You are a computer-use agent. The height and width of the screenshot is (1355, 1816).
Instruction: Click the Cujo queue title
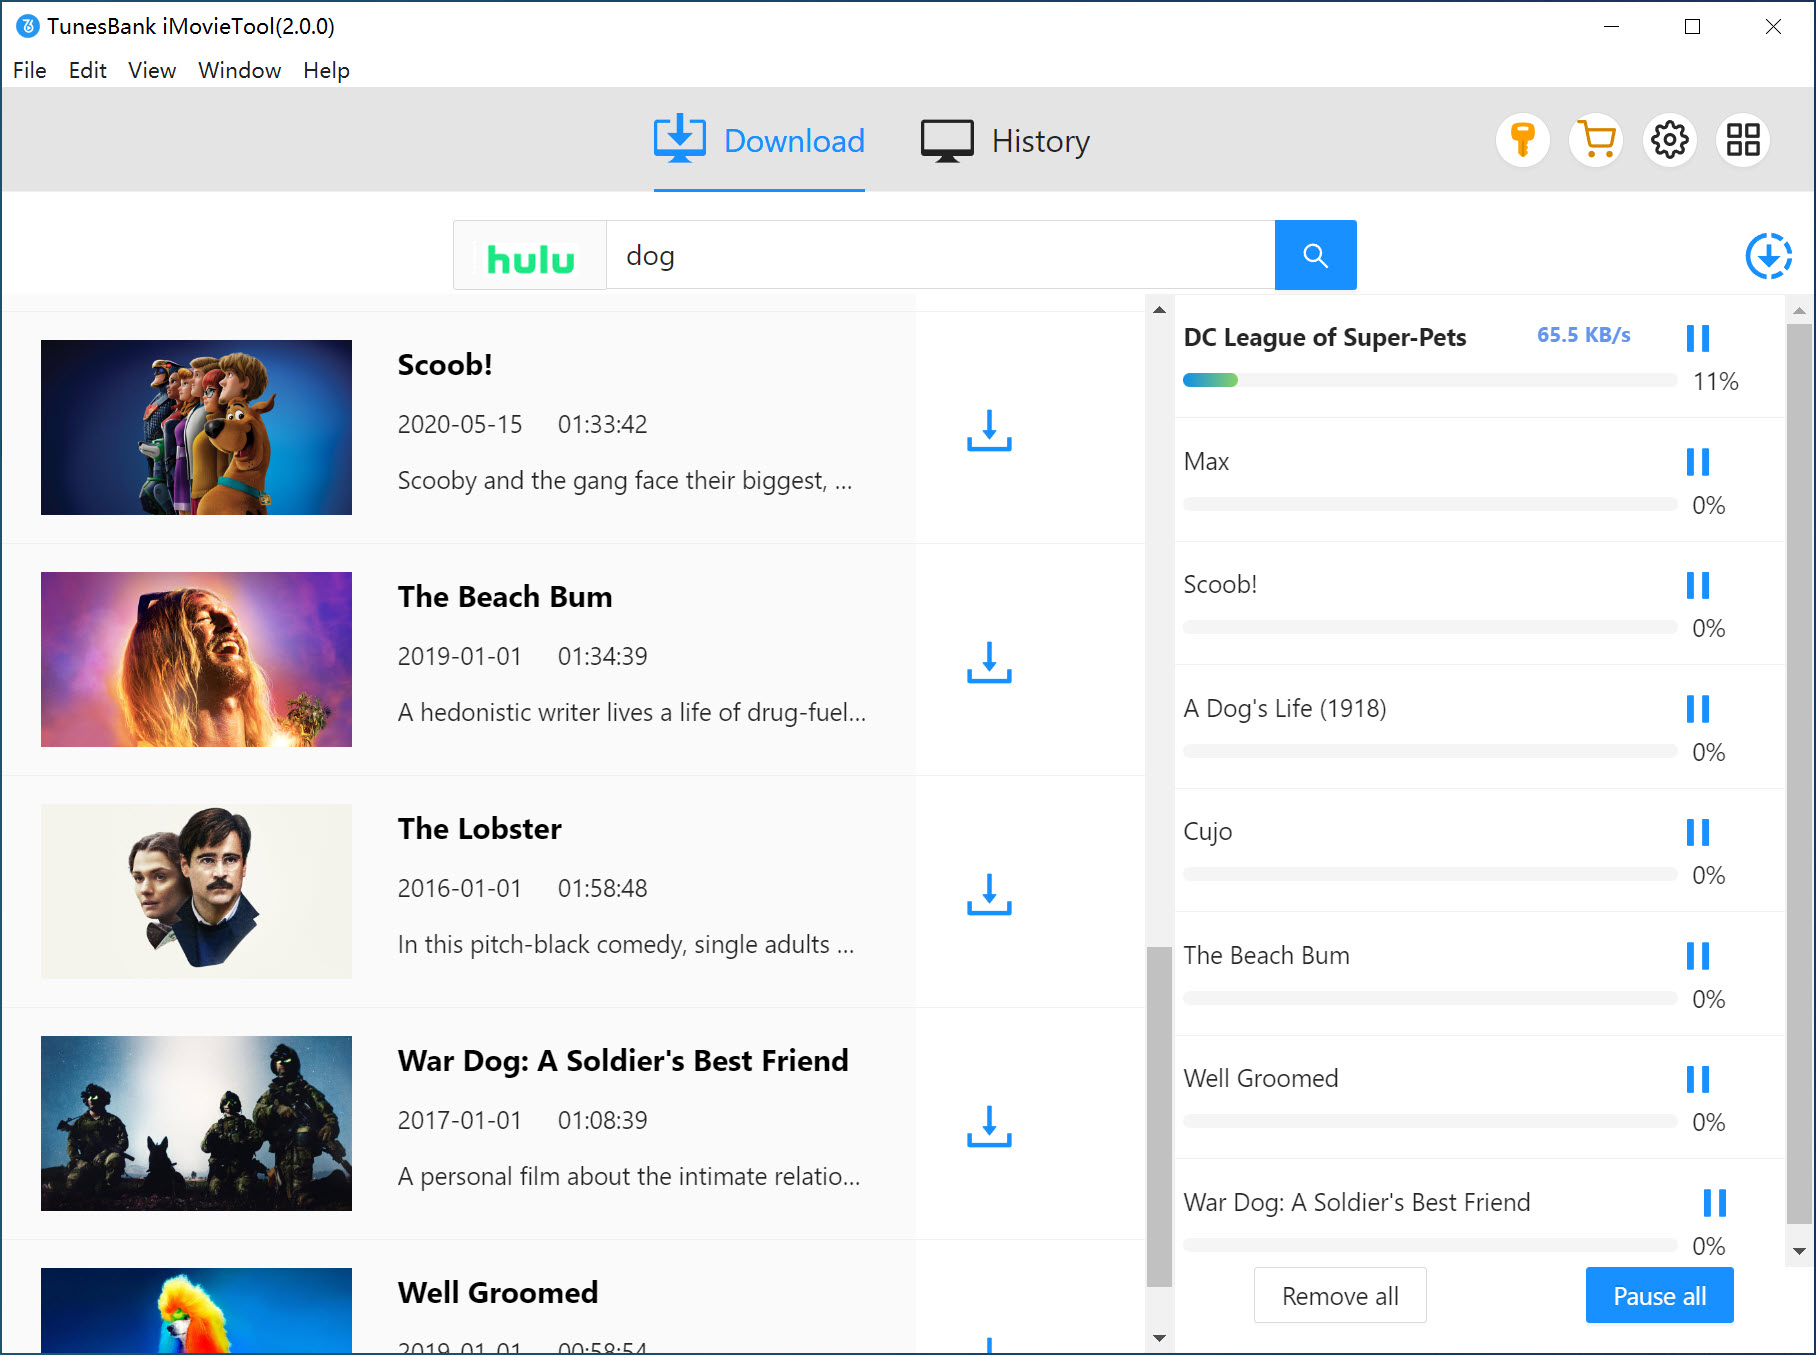coord(1207,832)
